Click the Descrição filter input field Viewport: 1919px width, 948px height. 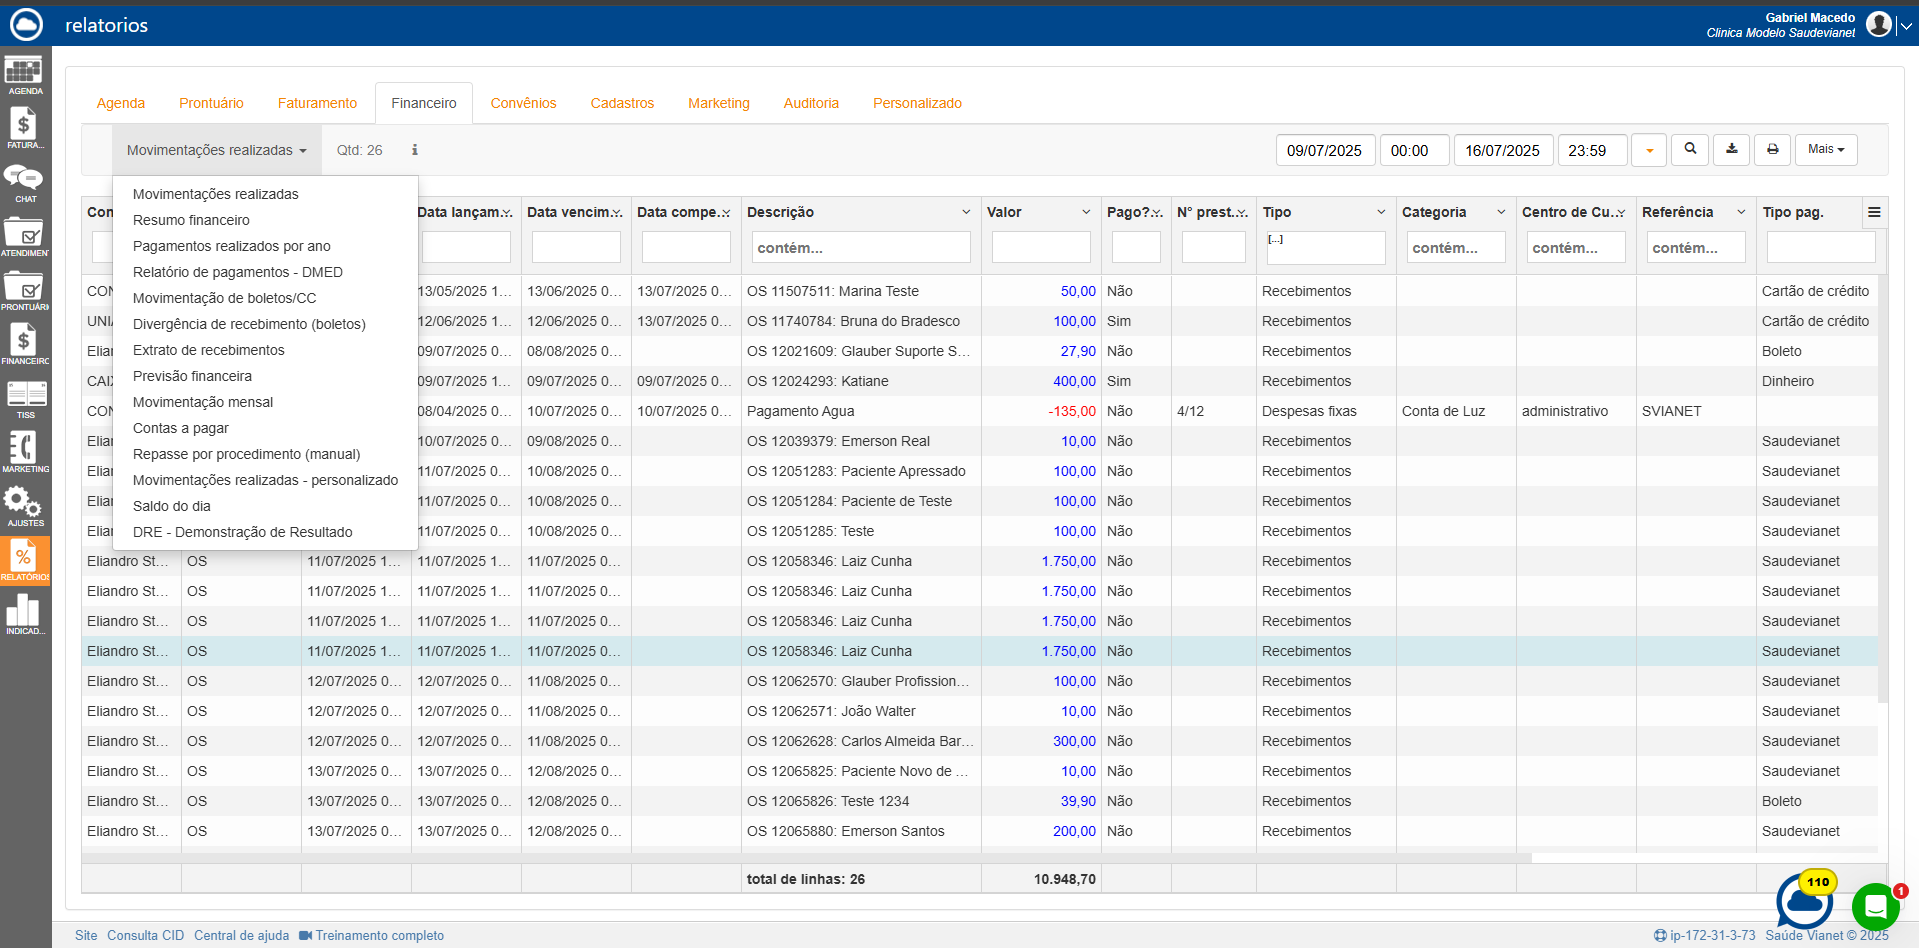pos(861,248)
